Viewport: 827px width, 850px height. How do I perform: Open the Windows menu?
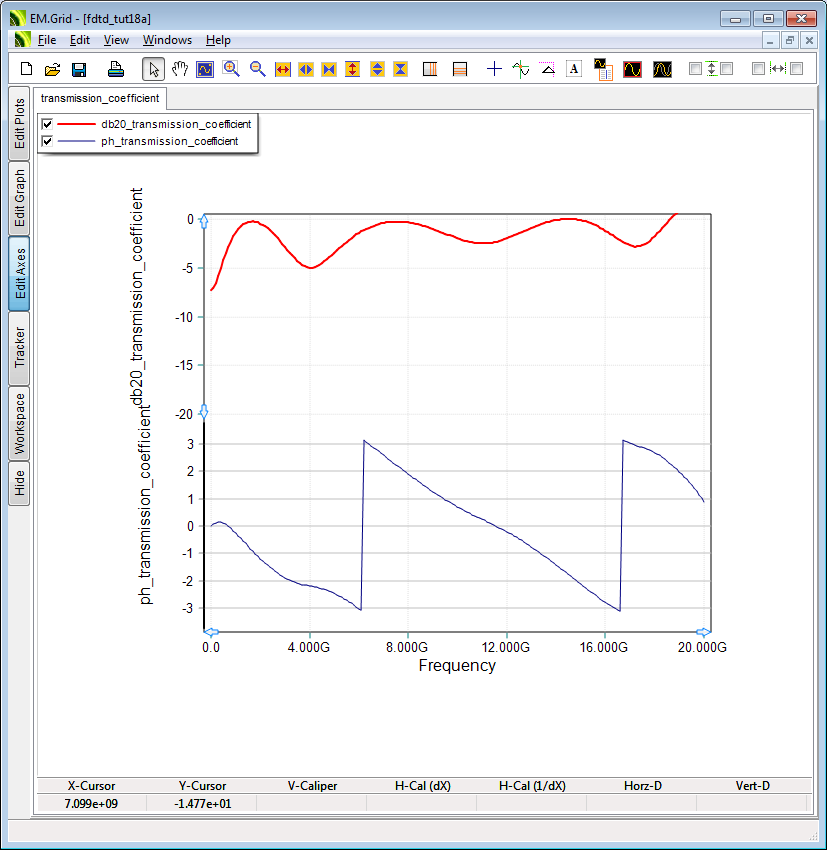(167, 40)
